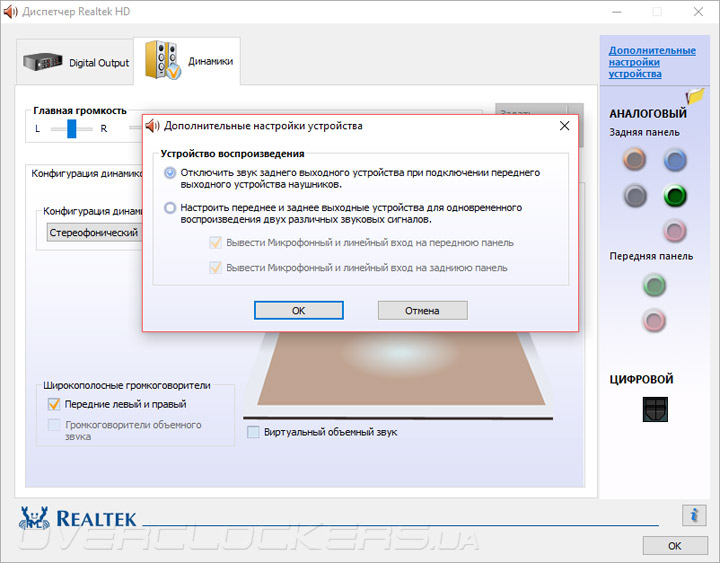
Task: Enable virtual surround sound checkbox
Action: click(x=253, y=432)
